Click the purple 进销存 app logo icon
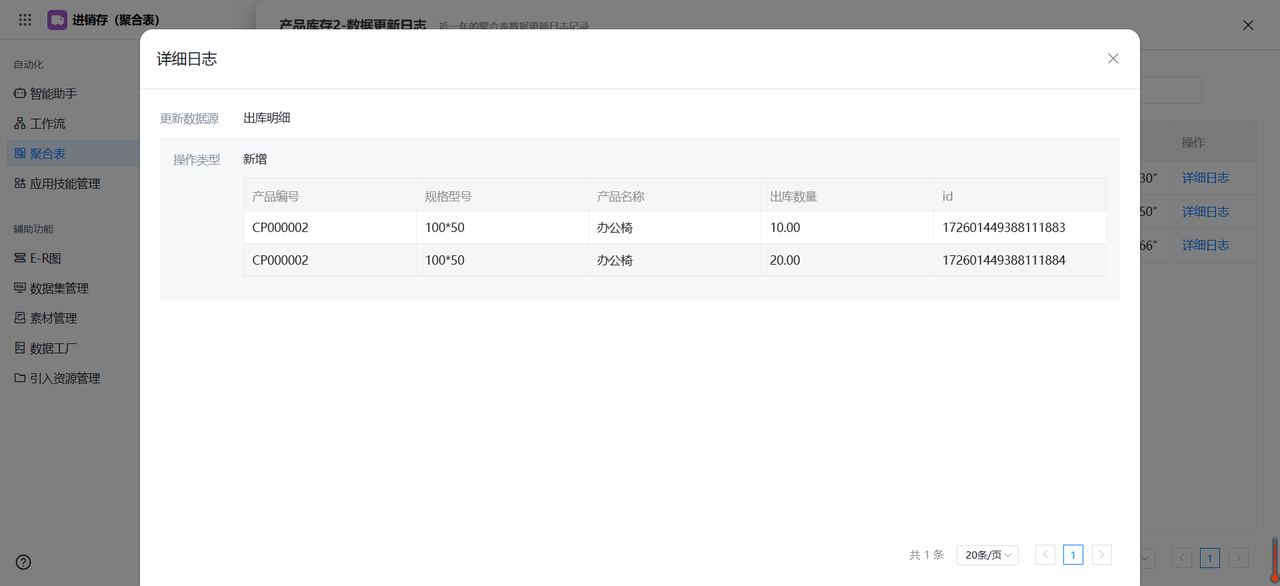 (x=57, y=20)
